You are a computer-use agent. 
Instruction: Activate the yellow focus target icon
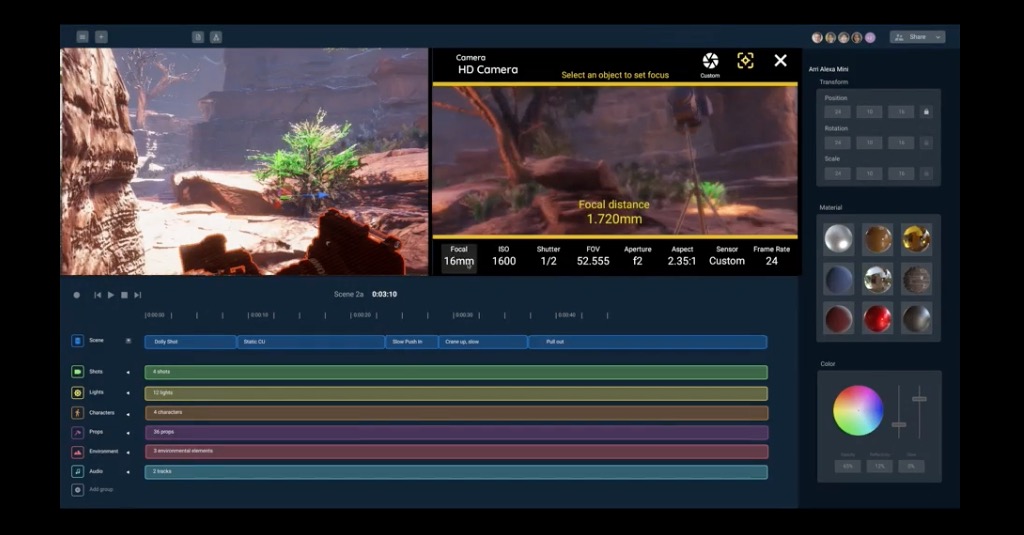(x=745, y=61)
